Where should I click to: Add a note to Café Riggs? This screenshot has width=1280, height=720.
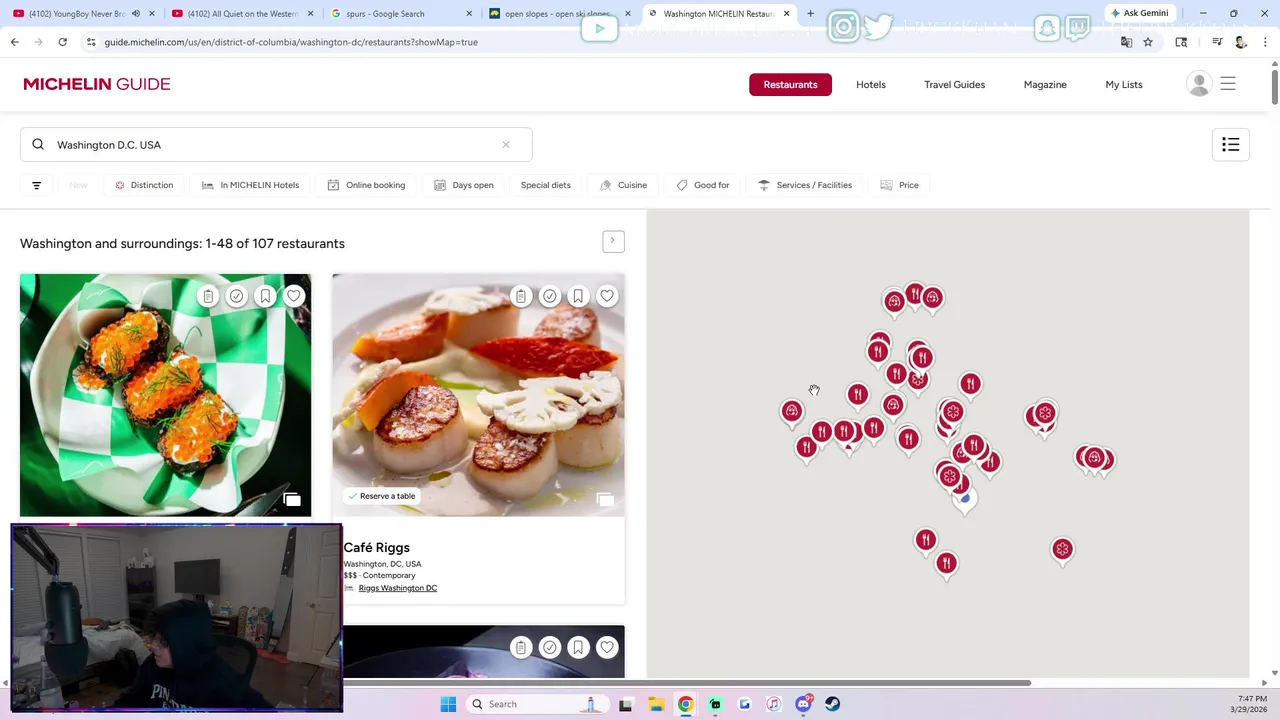(x=521, y=296)
